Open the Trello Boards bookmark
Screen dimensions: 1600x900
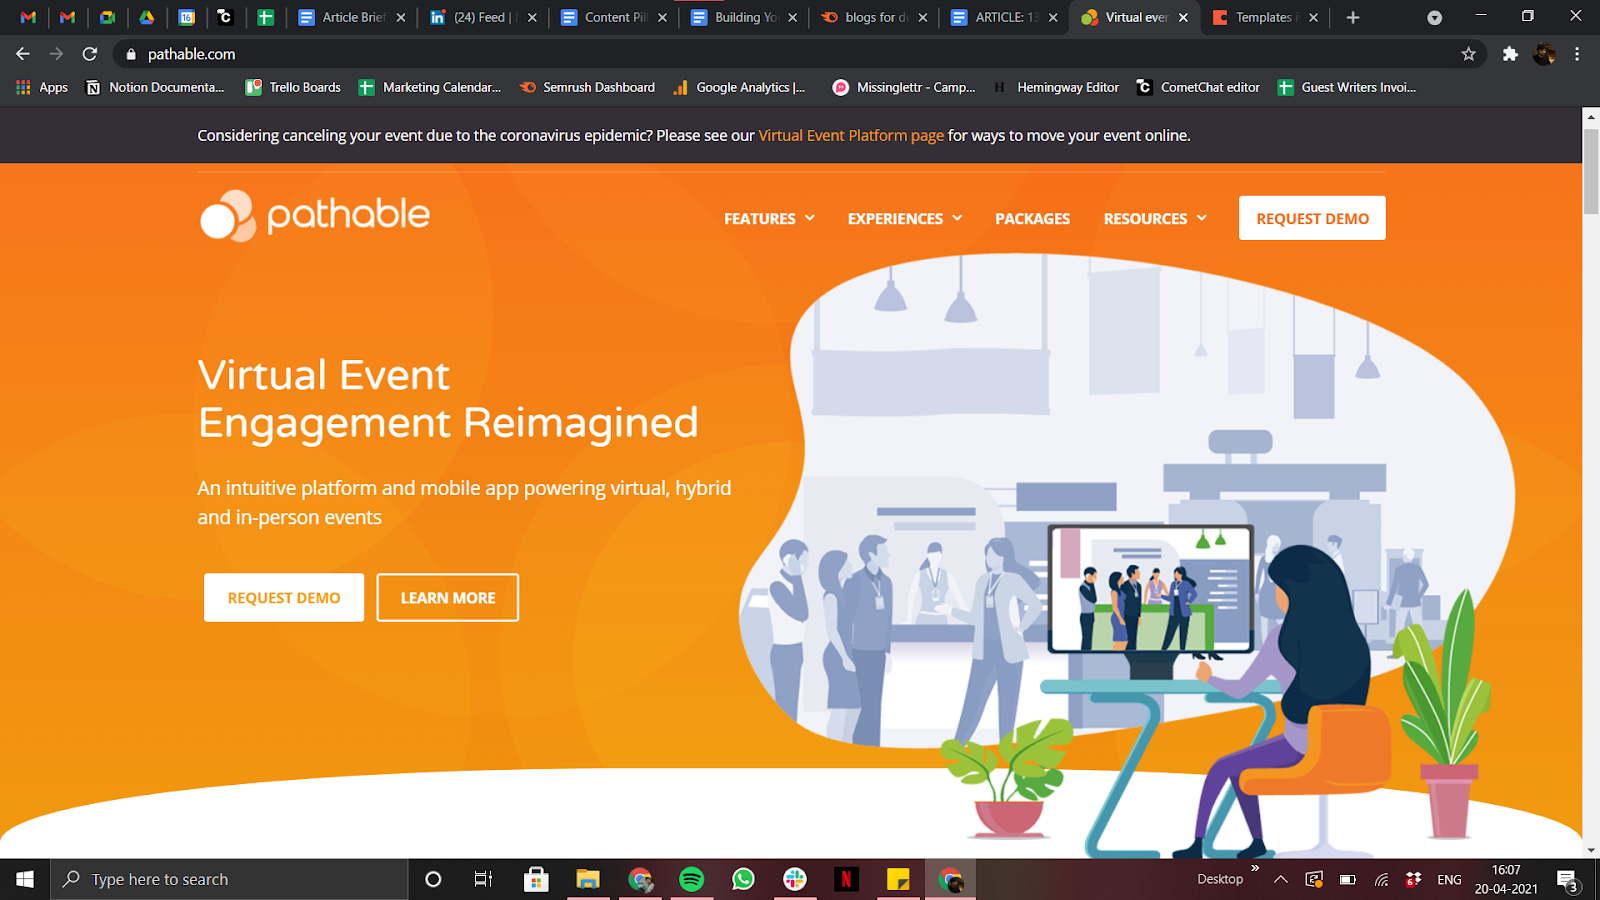click(293, 87)
